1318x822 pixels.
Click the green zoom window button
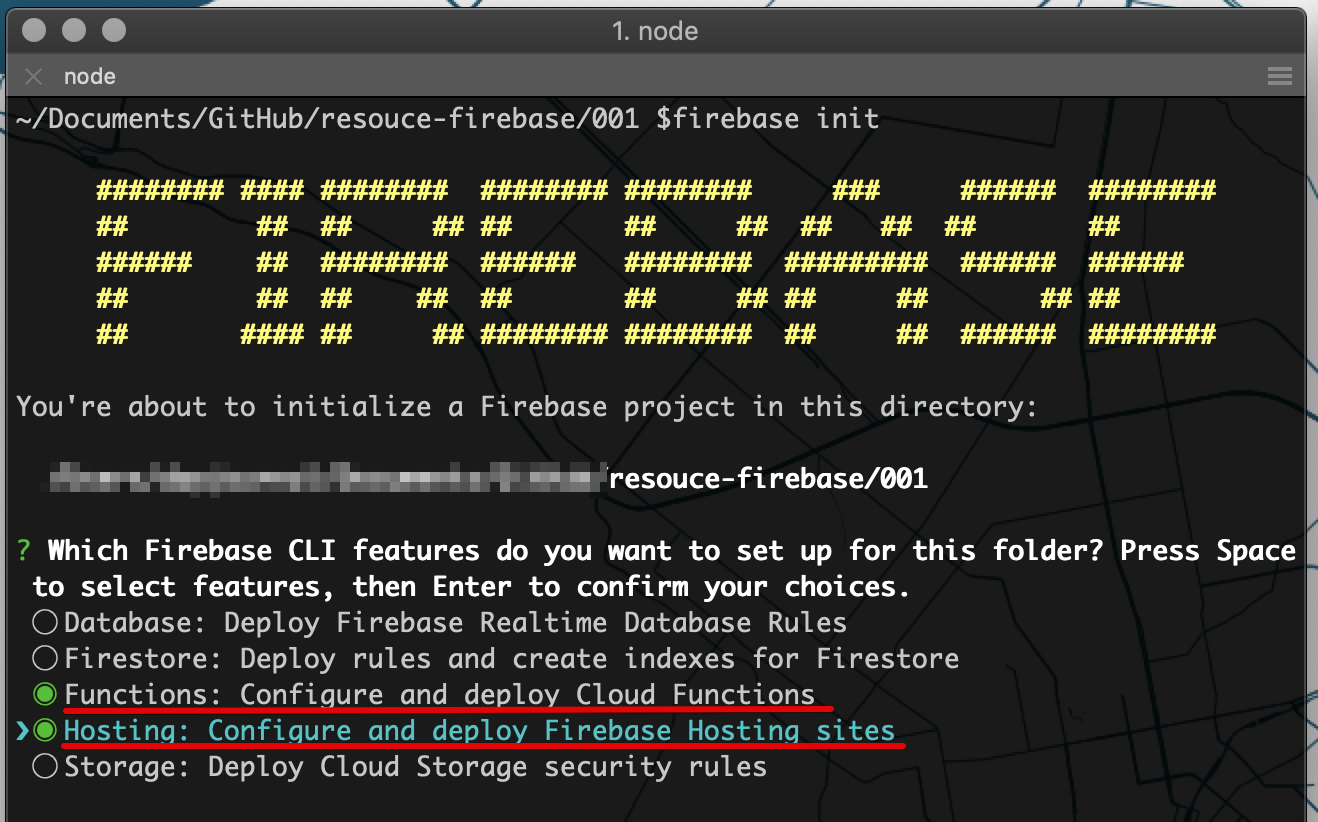[114, 30]
